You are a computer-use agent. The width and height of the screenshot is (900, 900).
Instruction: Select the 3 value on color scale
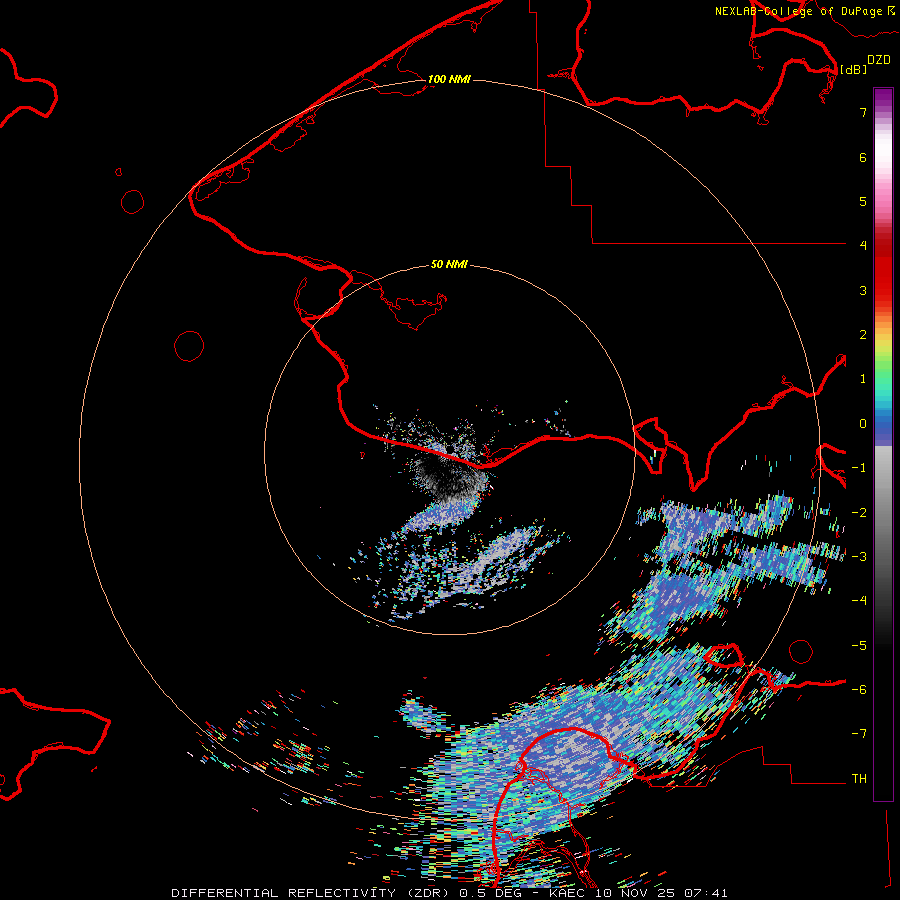[863, 290]
